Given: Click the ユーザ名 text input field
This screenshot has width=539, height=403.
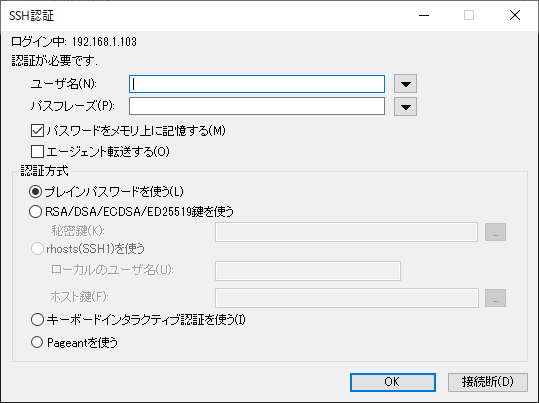Looking at the screenshot, I should tap(257, 84).
